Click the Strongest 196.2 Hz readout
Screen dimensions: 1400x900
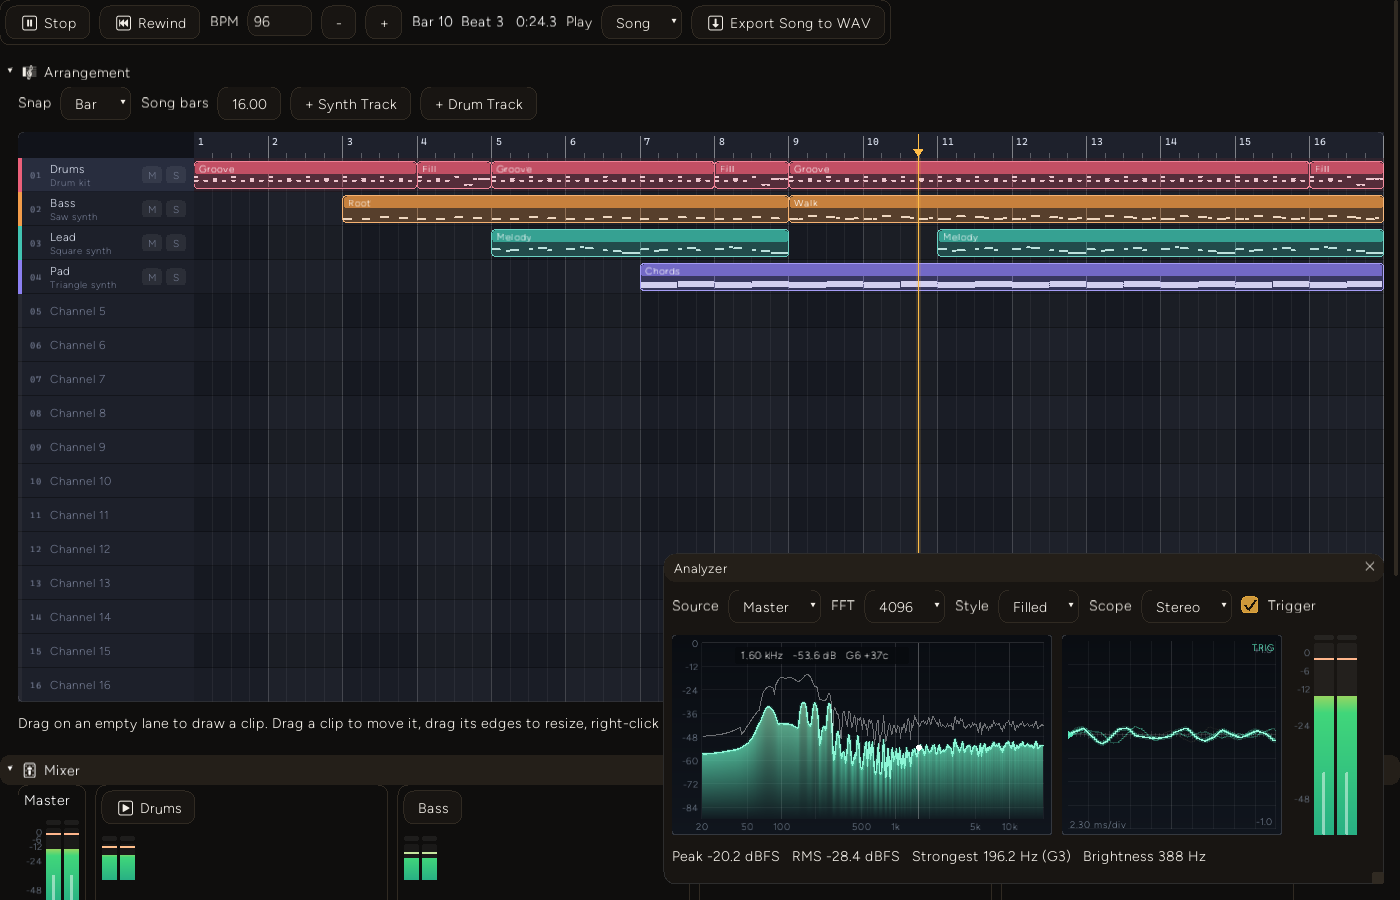click(x=991, y=856)
